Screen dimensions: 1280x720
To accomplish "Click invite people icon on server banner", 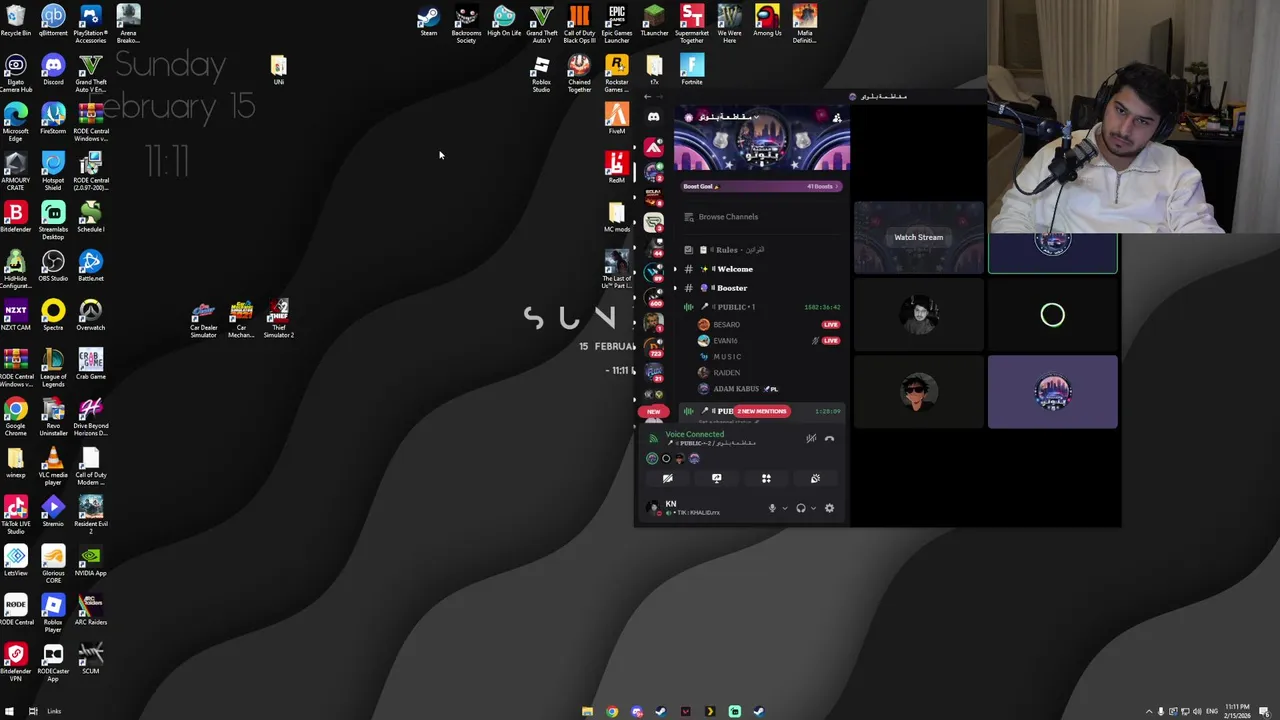I will (x=837, y=118).
